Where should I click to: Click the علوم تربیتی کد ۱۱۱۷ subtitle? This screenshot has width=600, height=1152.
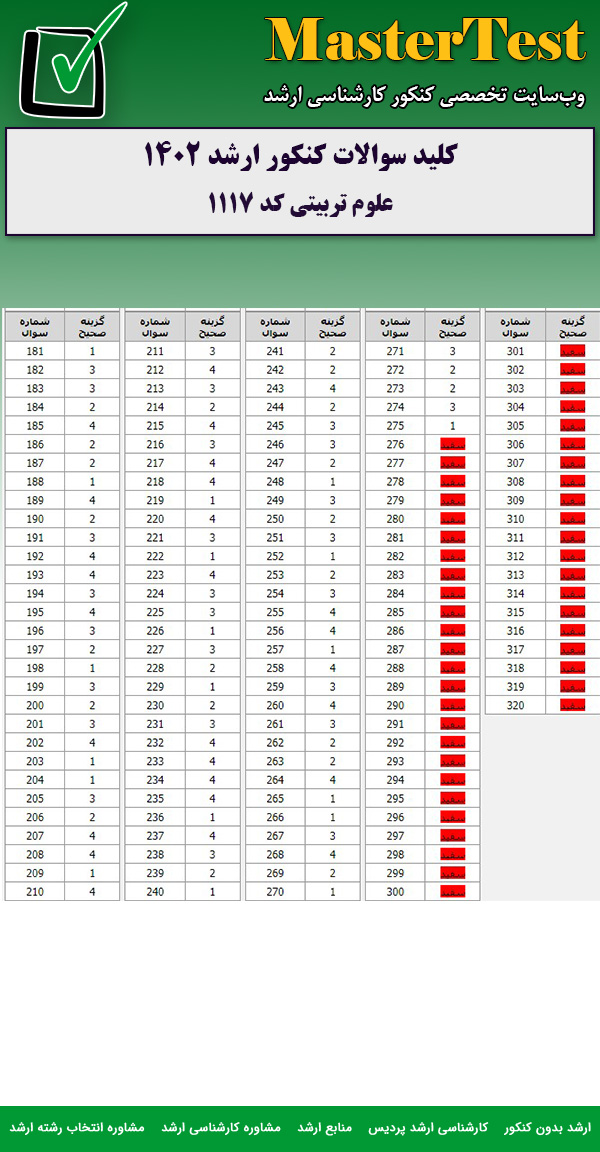tap(300, 204)
